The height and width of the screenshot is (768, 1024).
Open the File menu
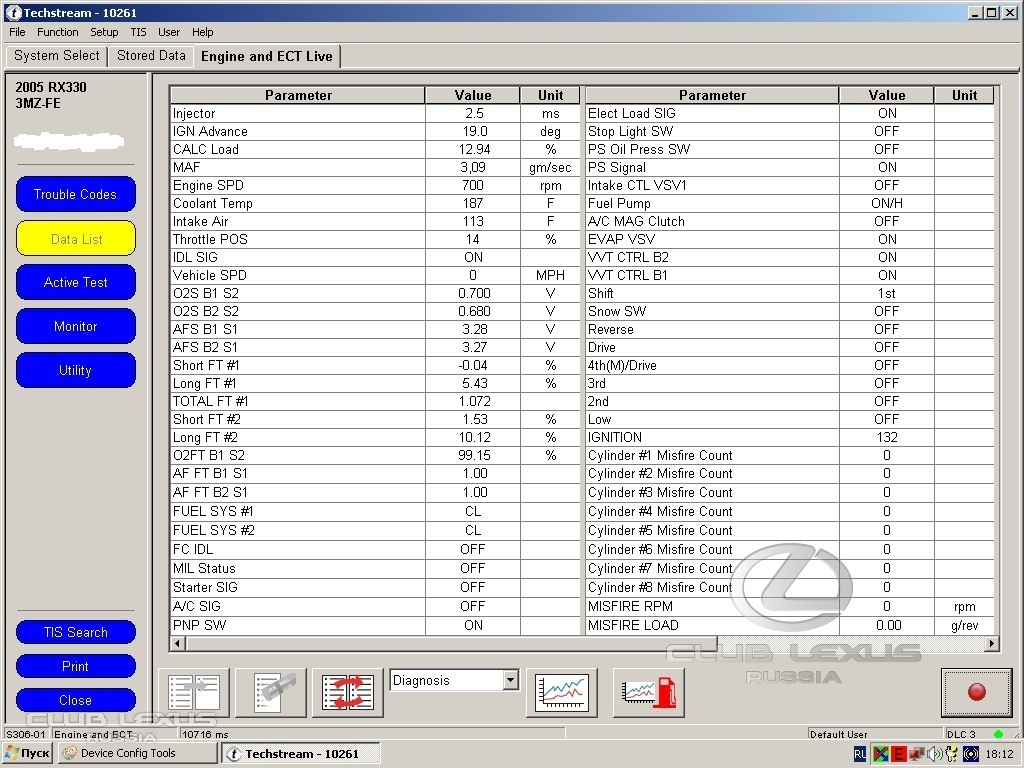pyautogui.click(x=17, y=32)
